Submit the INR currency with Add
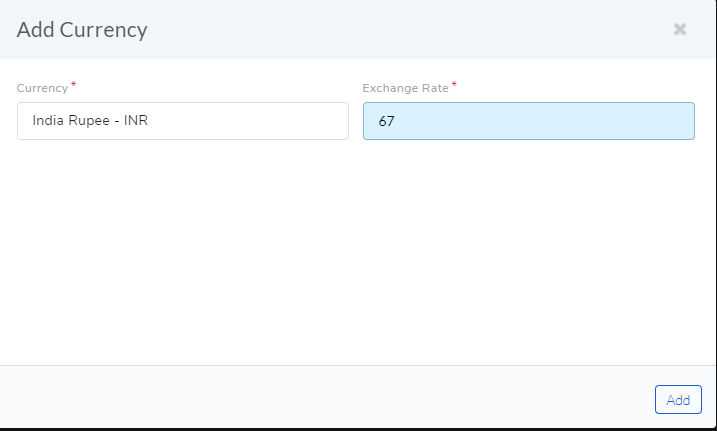The height and width of the screenshot is (431, 717). 678,399
